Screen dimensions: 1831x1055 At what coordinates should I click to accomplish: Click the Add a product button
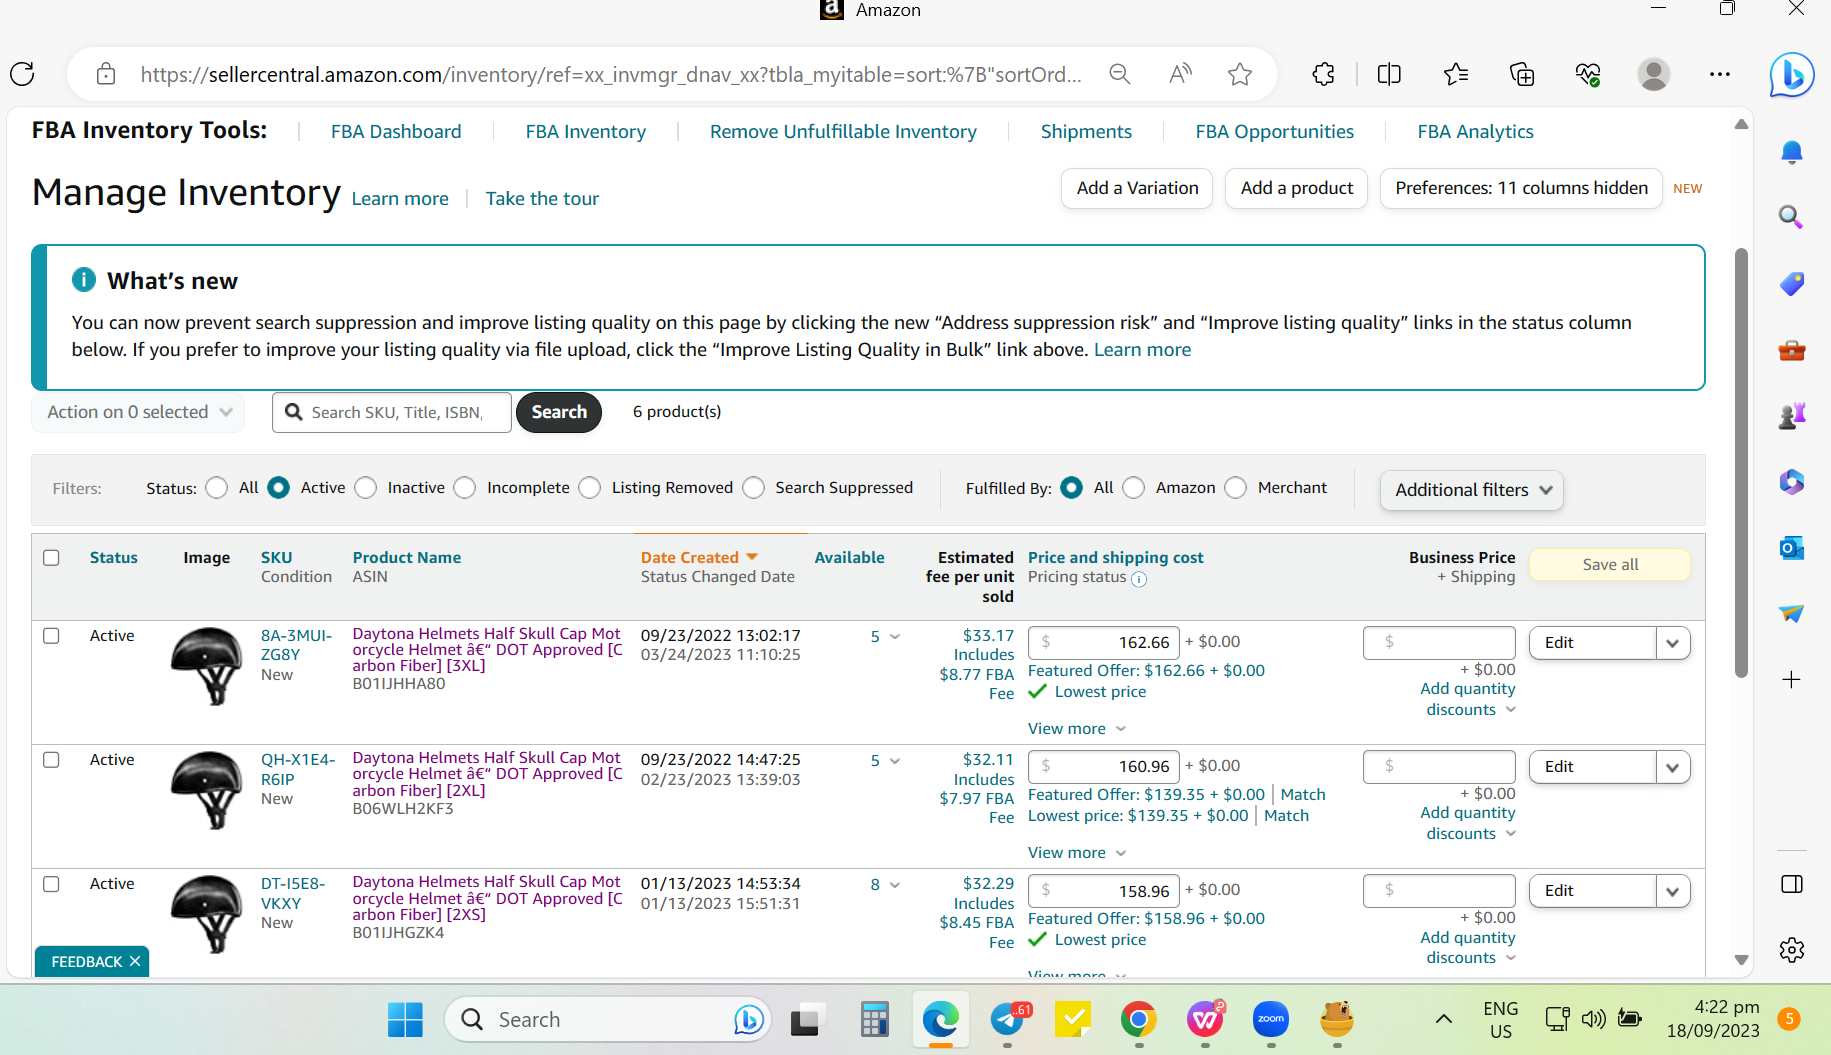[1296, 188]
